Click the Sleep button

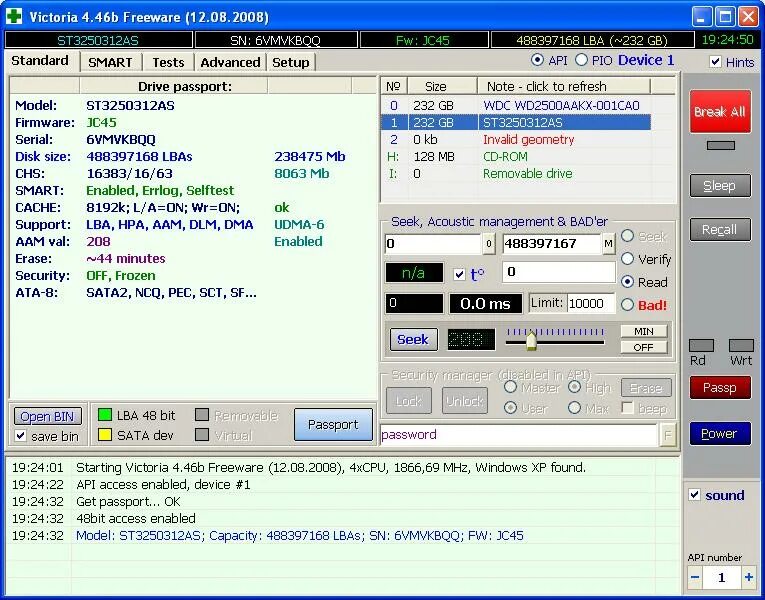pos(720,186)
